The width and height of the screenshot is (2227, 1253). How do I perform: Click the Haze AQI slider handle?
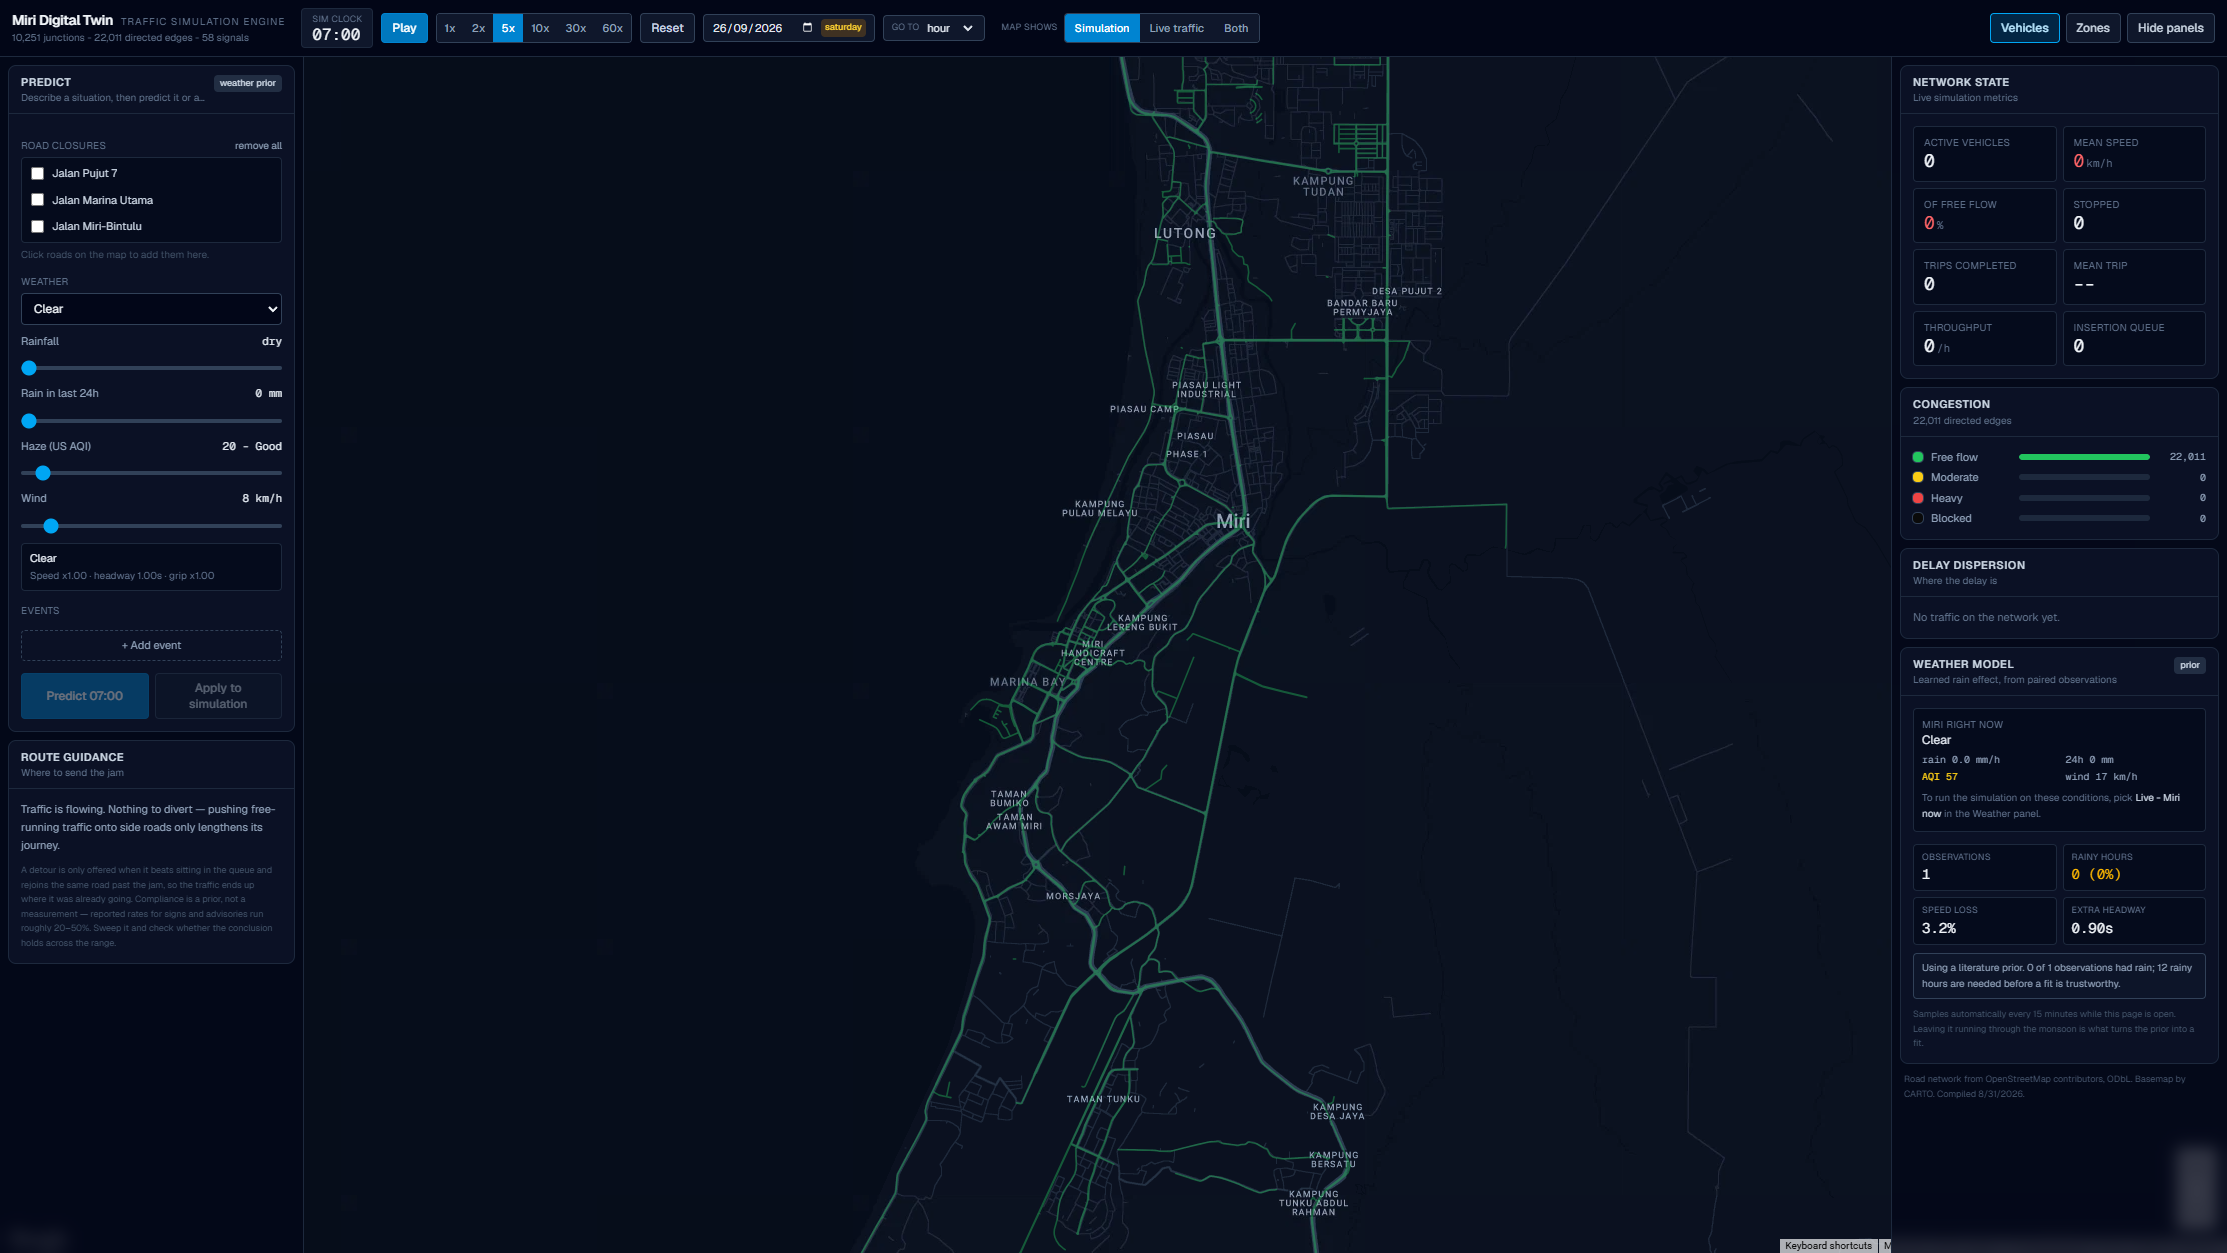(43, 473)
